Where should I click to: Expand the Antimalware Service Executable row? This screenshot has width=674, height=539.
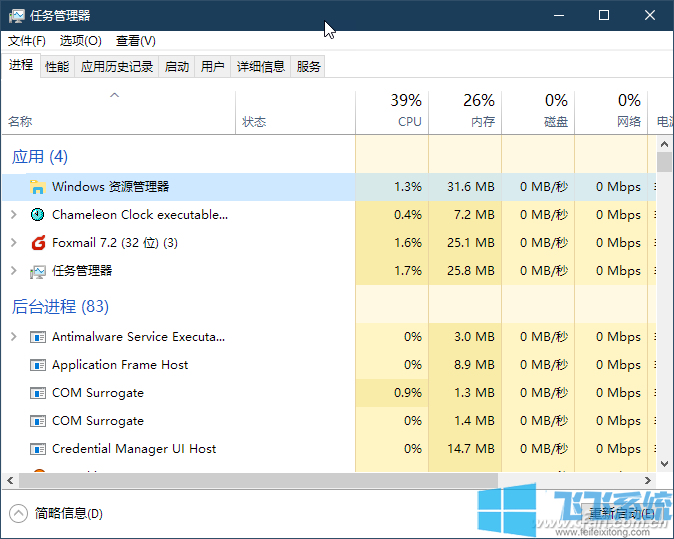pos(14,337)
